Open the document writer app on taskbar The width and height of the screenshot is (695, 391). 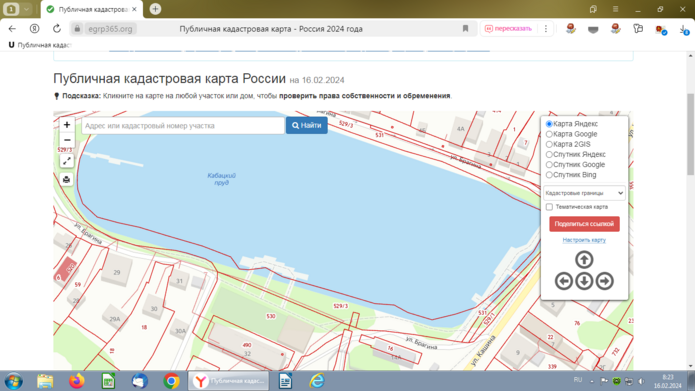tap(285, 381)
